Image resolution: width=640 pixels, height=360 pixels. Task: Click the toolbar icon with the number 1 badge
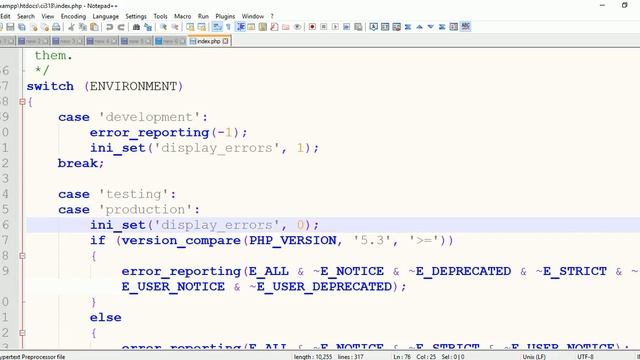coord(373,27)
